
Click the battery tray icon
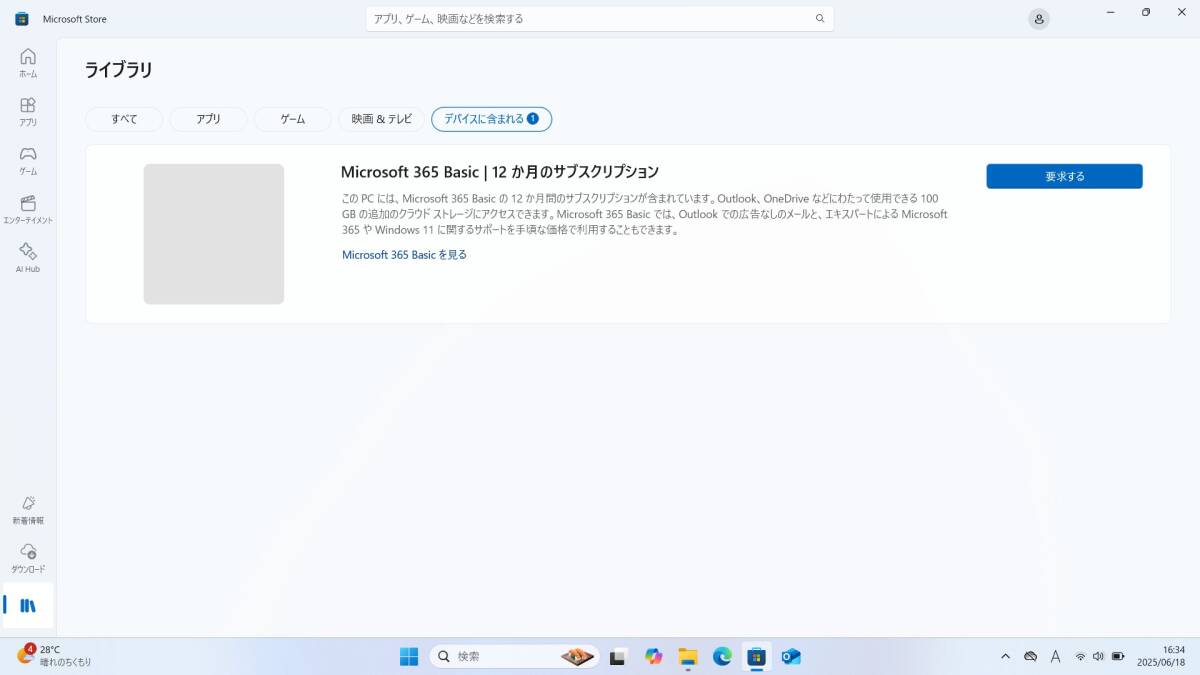coord(1118,656)
